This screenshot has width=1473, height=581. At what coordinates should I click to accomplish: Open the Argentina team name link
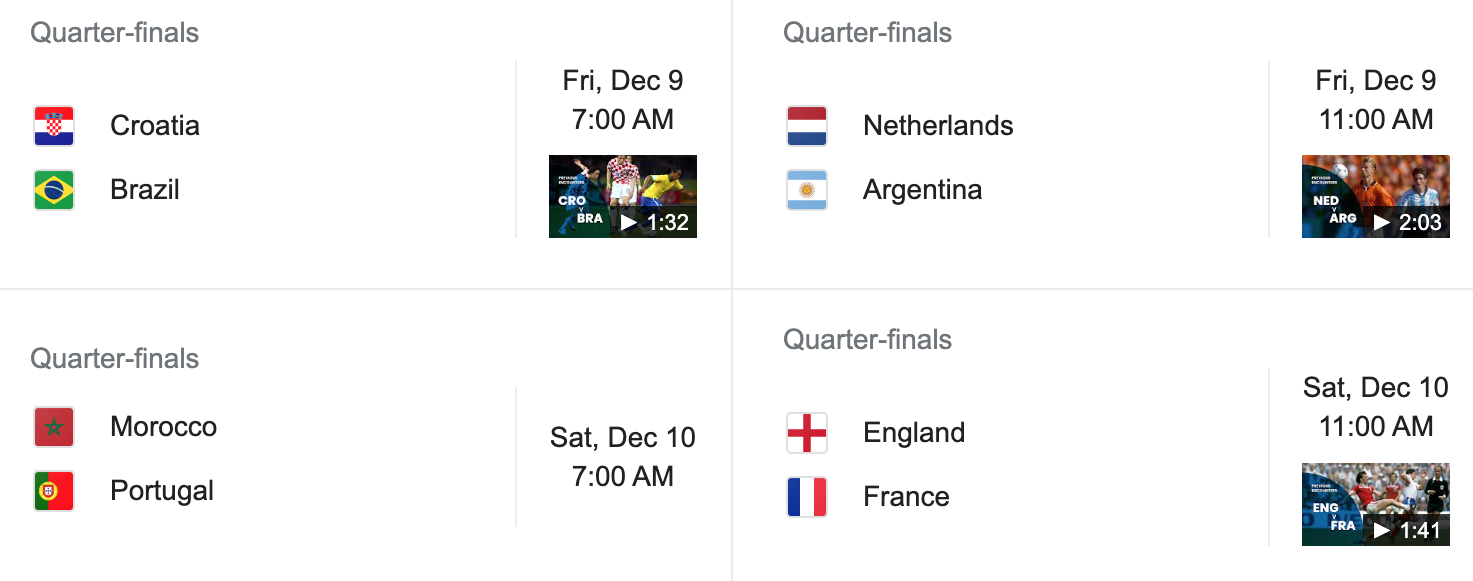[x=922, y=190]
